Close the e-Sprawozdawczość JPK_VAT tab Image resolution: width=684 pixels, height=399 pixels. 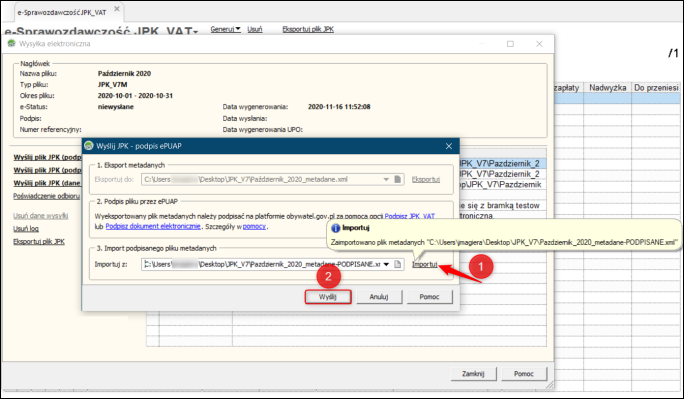pyautogui.click(x=117, y=8)
